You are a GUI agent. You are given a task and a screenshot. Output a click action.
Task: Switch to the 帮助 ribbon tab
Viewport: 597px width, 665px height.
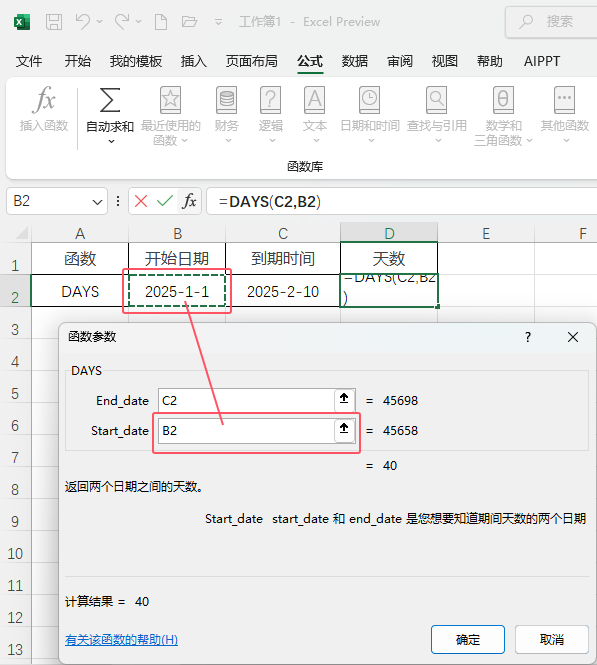tap(490, 61)
